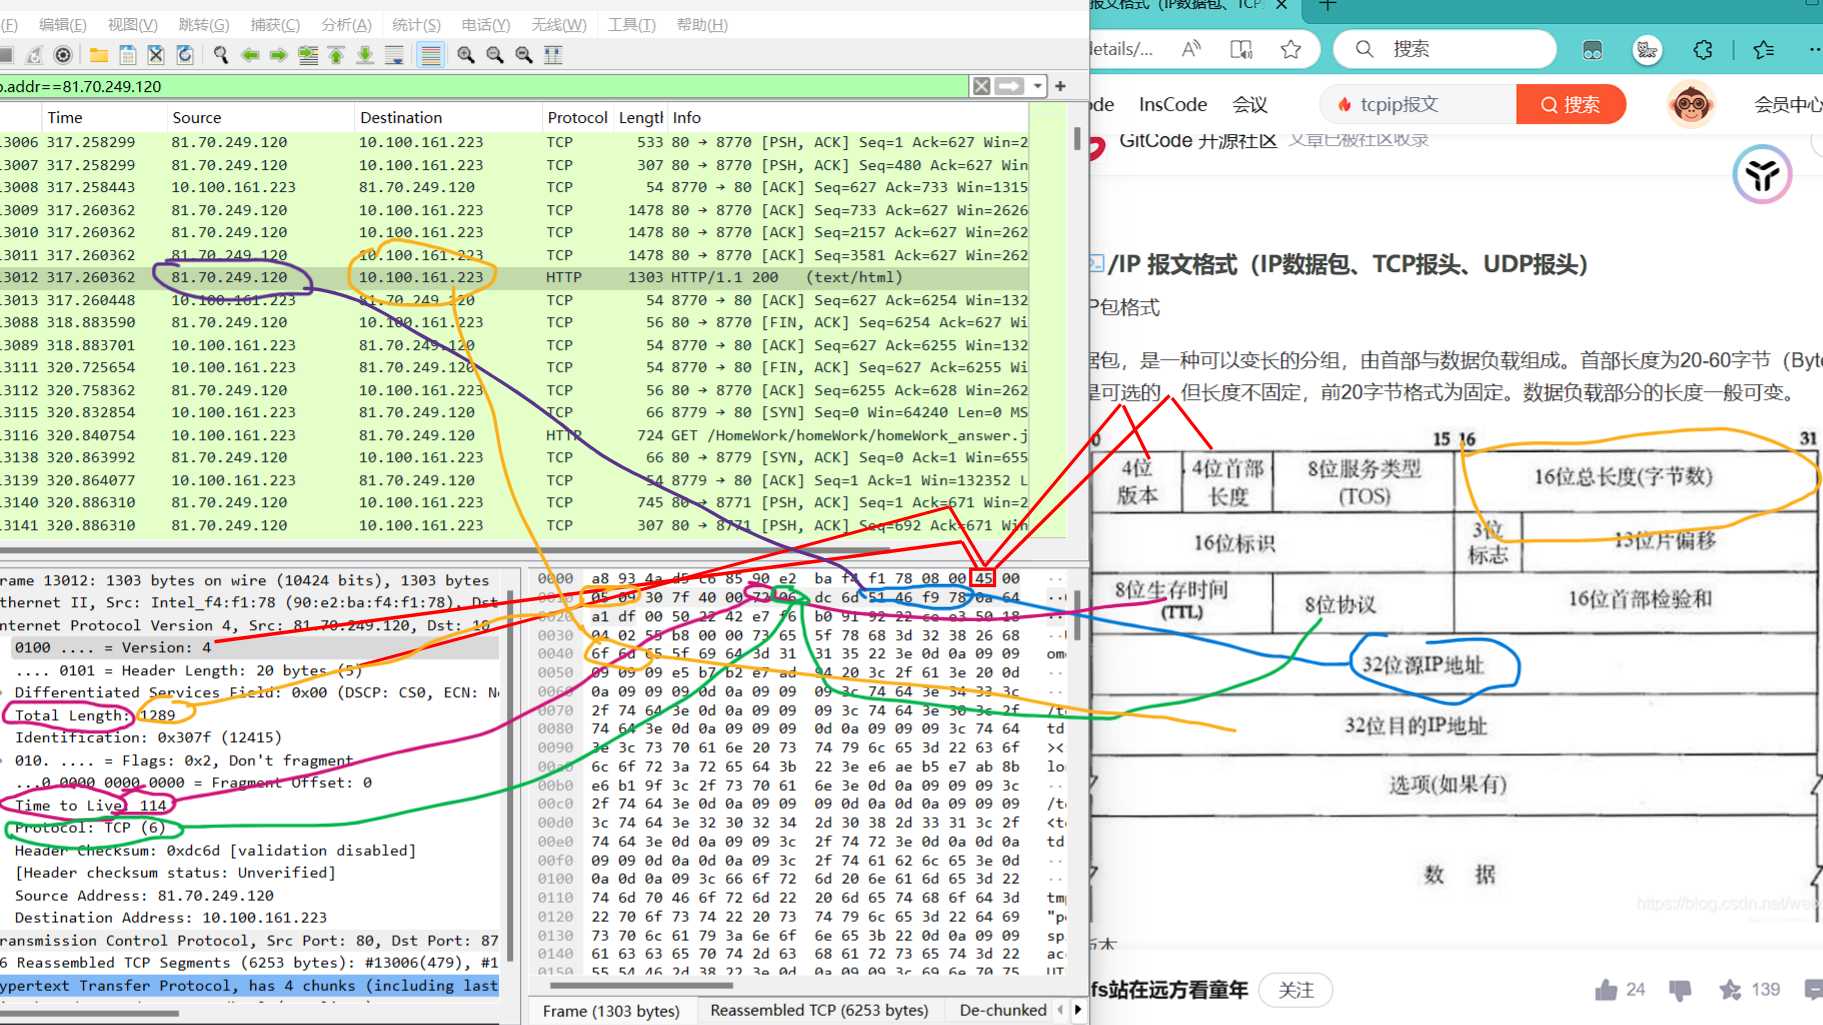Reset Wireshark text to normal size
The height and width of the screenshot is (1025, 1823).
(x=524, y=55)
